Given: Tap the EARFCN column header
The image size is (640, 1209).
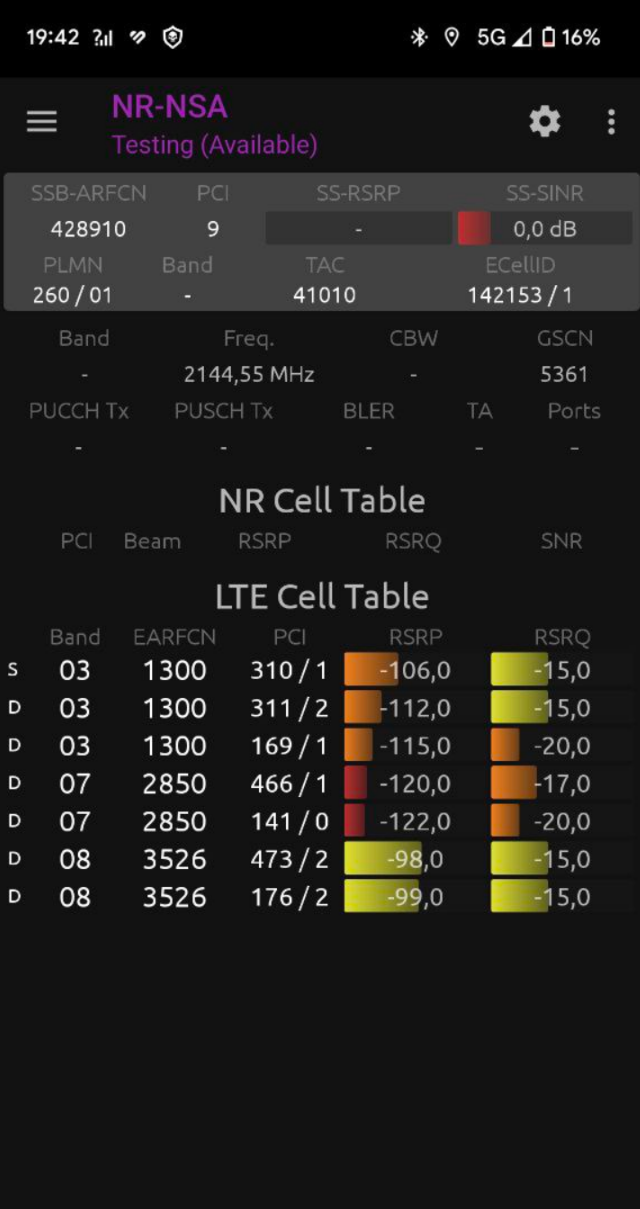Looking at the screenshot, I should tap(174, 637).
